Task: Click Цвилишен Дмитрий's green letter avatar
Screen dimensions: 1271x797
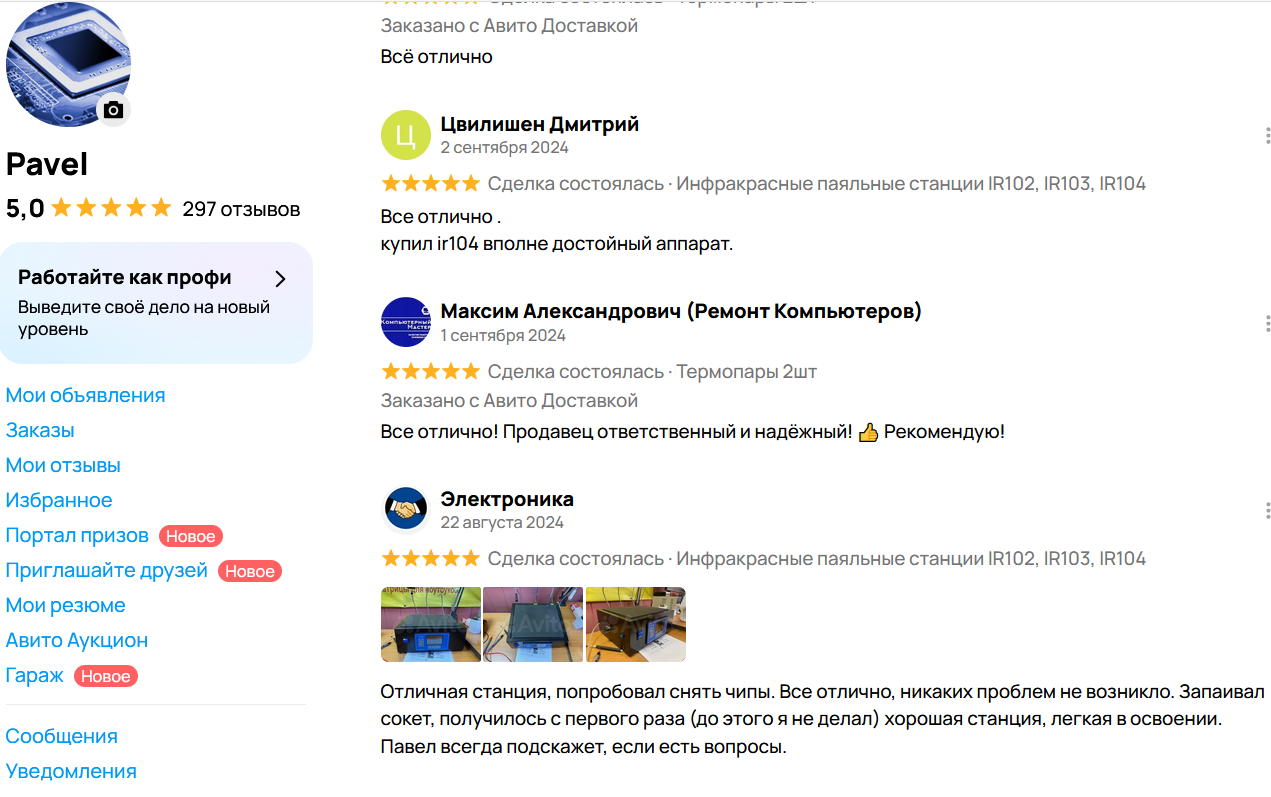Action: point(406,135)
